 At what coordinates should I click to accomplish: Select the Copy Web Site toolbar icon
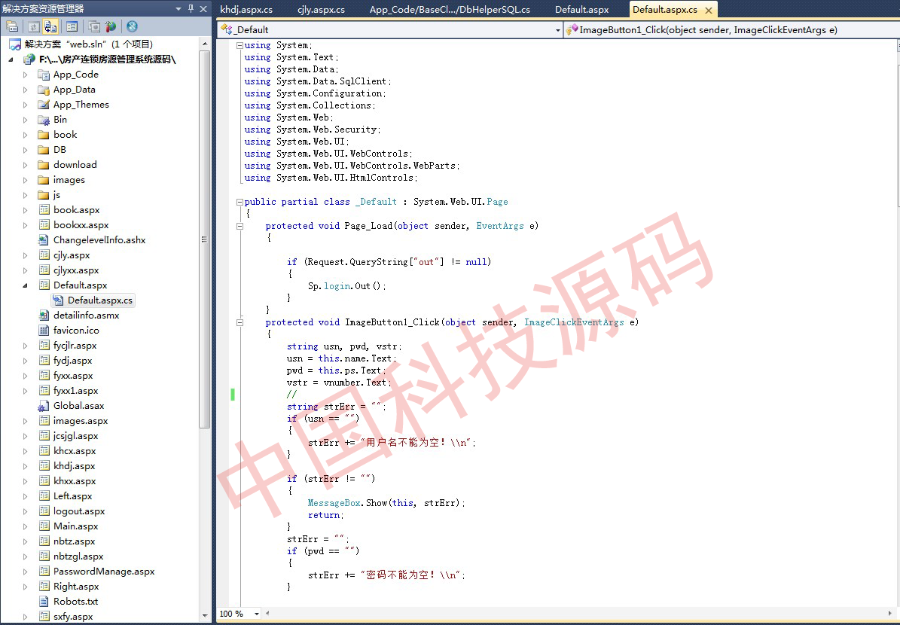click(93, 26)
